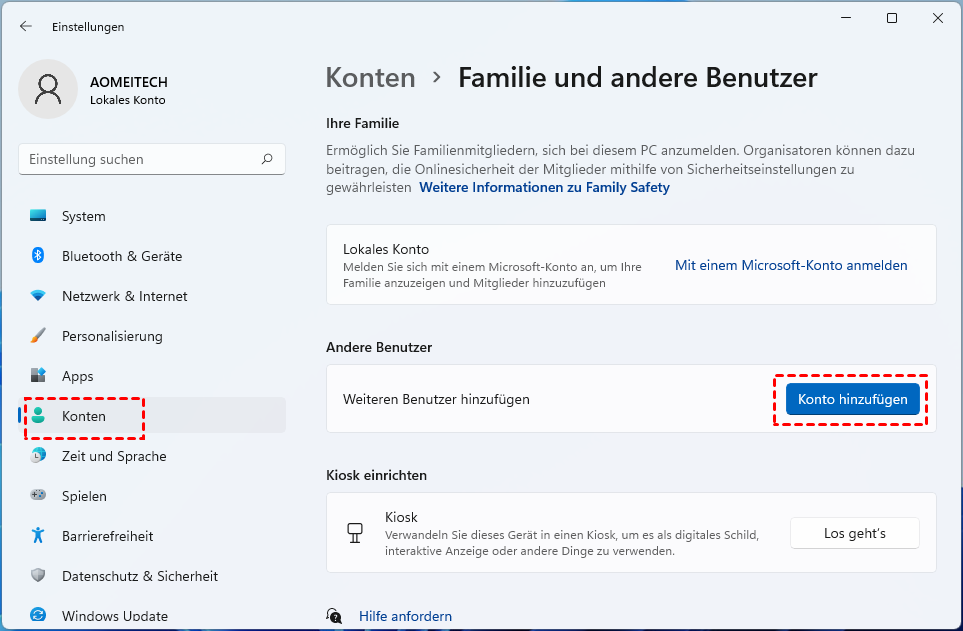Click the Netzwerk & Internet wifi icon
This screenshot has width=963, height=631.
pyautogui.click(x=38, y=296)
